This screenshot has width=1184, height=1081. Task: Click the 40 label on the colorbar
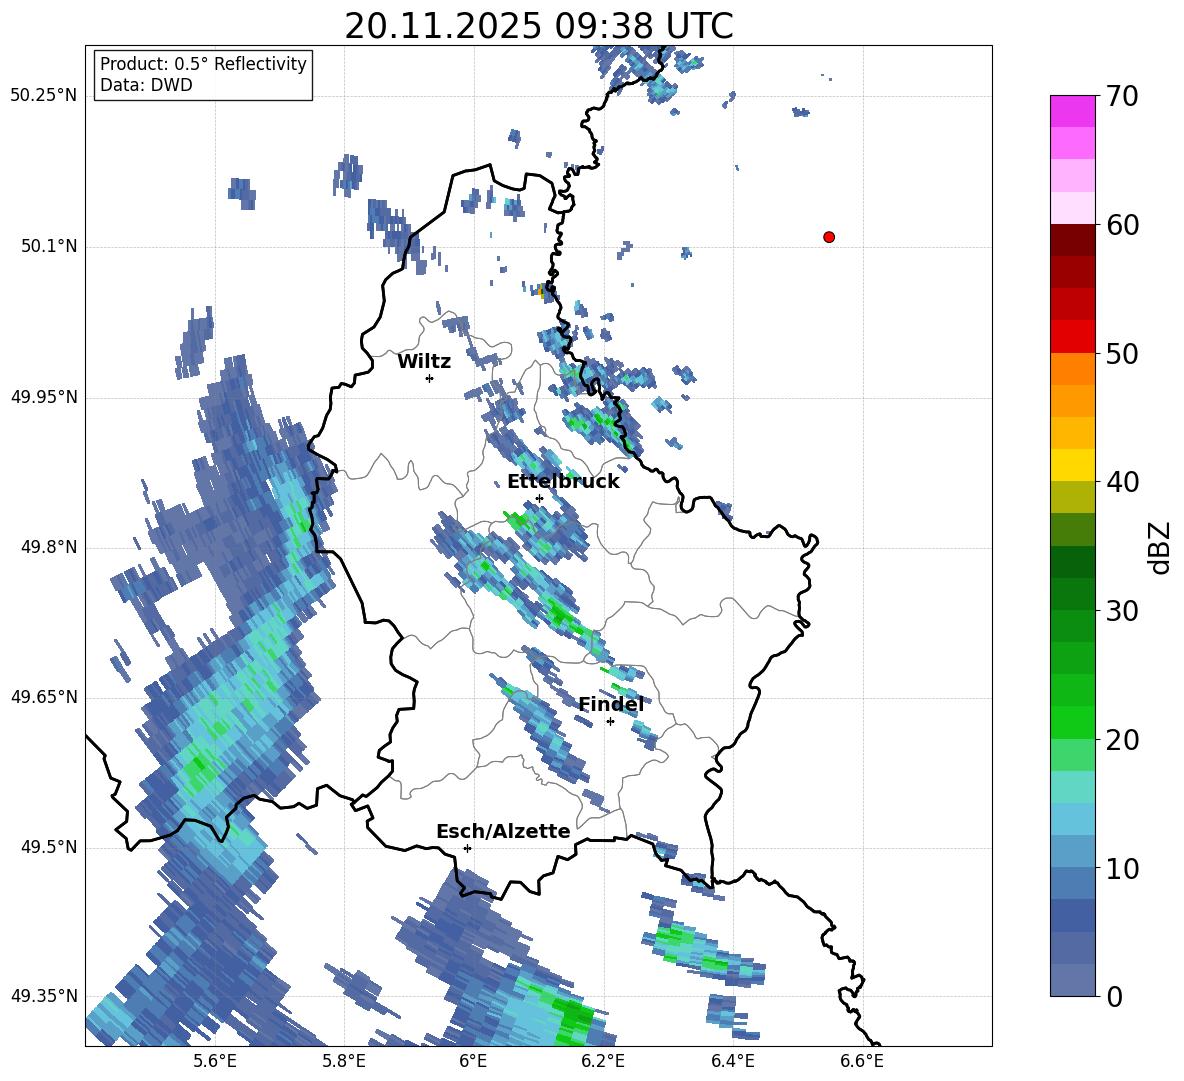tap(1122, 482)
